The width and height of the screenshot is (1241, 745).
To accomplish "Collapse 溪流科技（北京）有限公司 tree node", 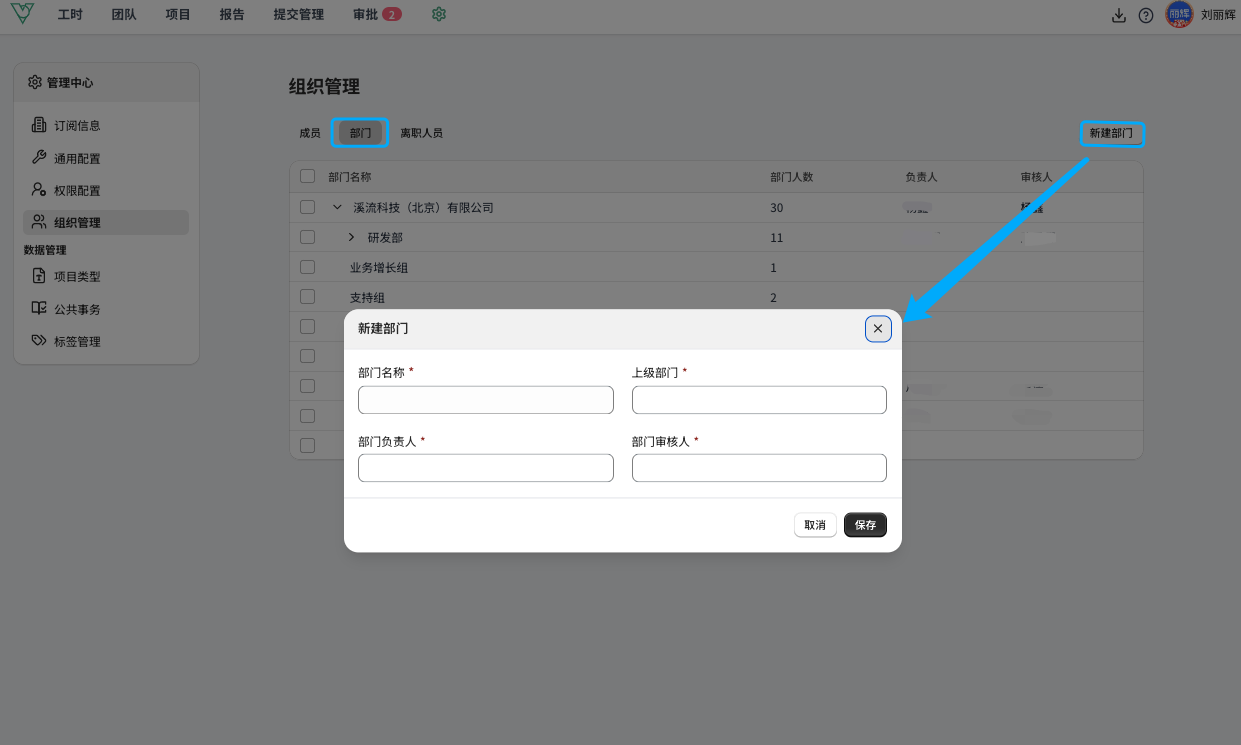I will pyautogui.click(x=337, y=208).
